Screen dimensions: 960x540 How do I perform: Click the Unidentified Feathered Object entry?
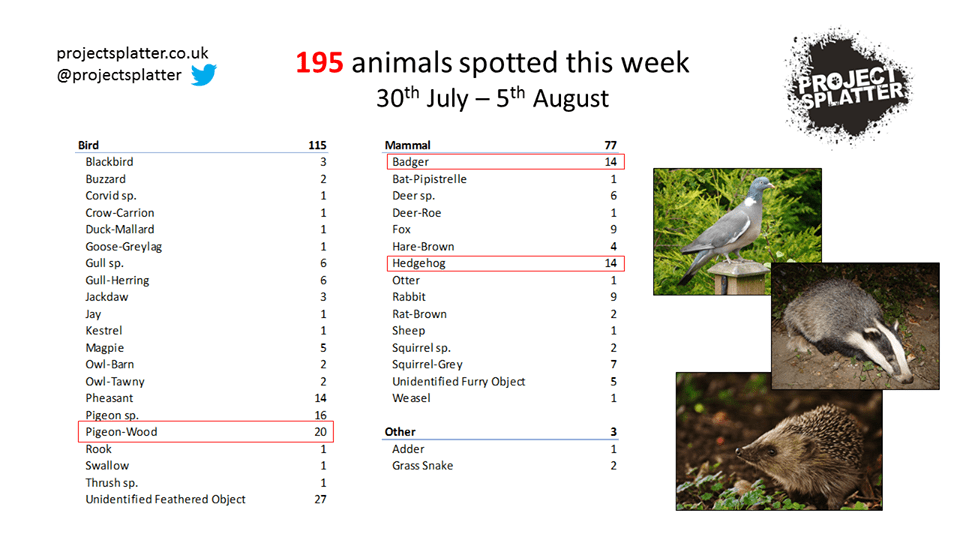(165, 499)
